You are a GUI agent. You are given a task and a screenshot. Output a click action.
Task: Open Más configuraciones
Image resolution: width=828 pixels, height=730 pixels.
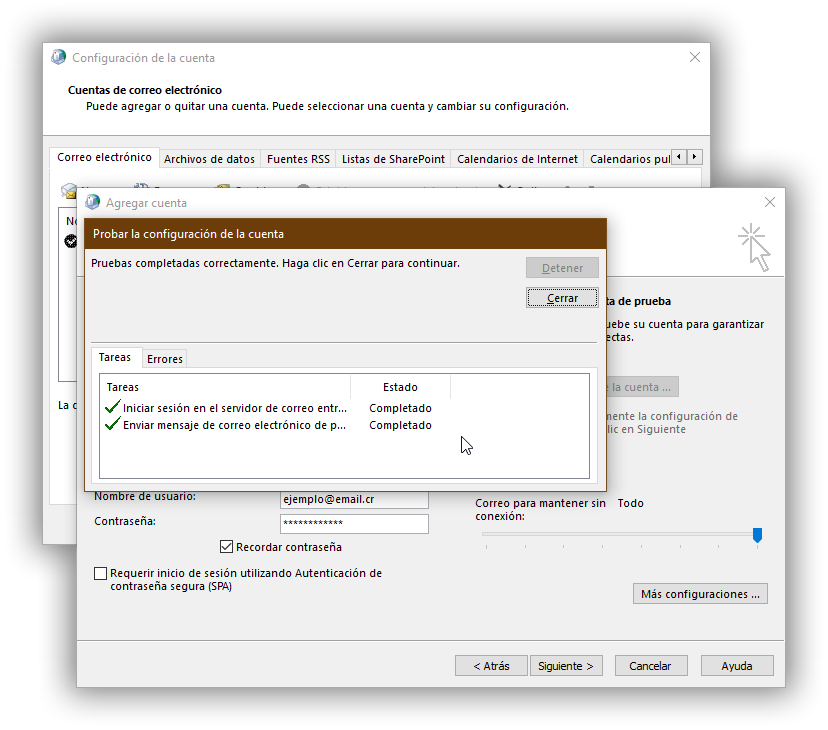pyautogui.click(x=699, y=593)
